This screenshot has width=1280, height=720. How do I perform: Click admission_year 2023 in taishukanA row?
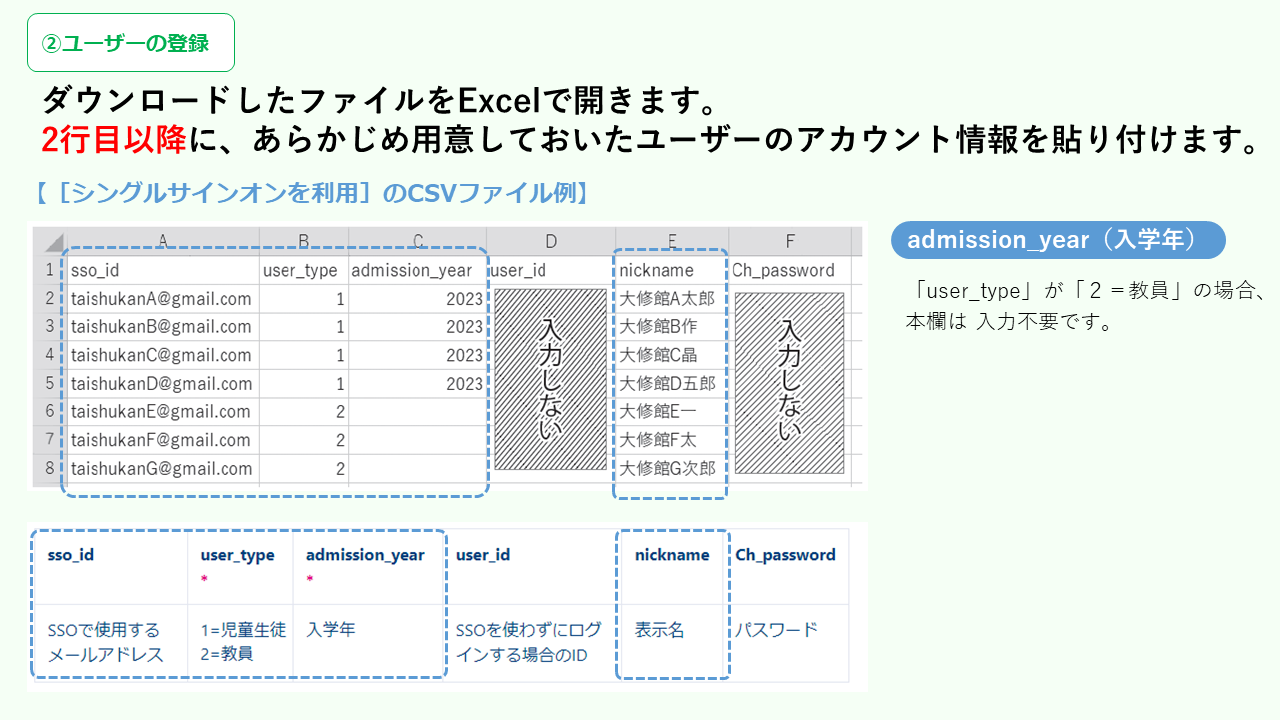pyautogui.click(x=418, y=298)
